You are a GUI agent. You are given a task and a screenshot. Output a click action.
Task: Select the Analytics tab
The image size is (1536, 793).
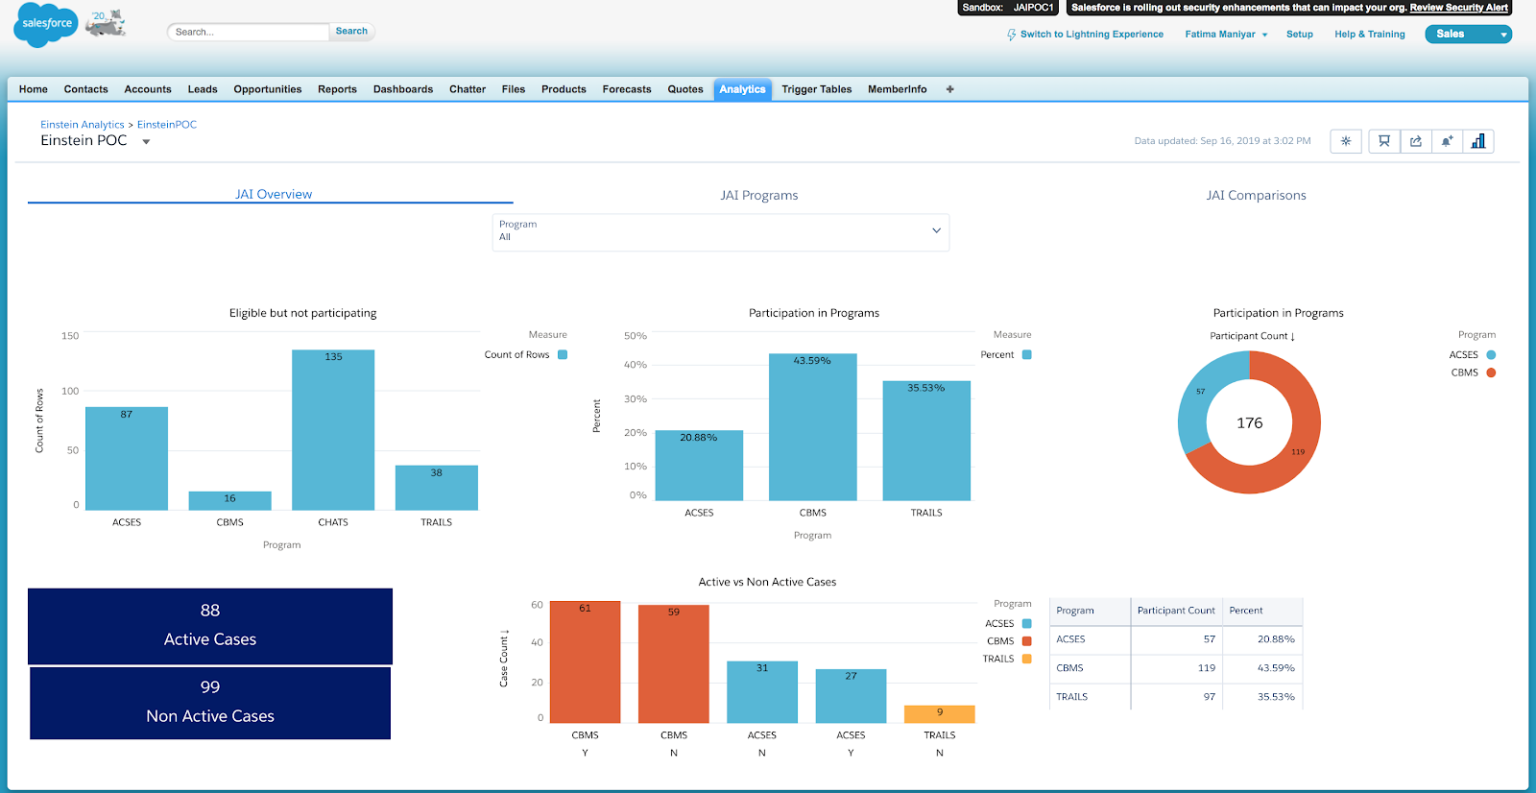point(742,89)
